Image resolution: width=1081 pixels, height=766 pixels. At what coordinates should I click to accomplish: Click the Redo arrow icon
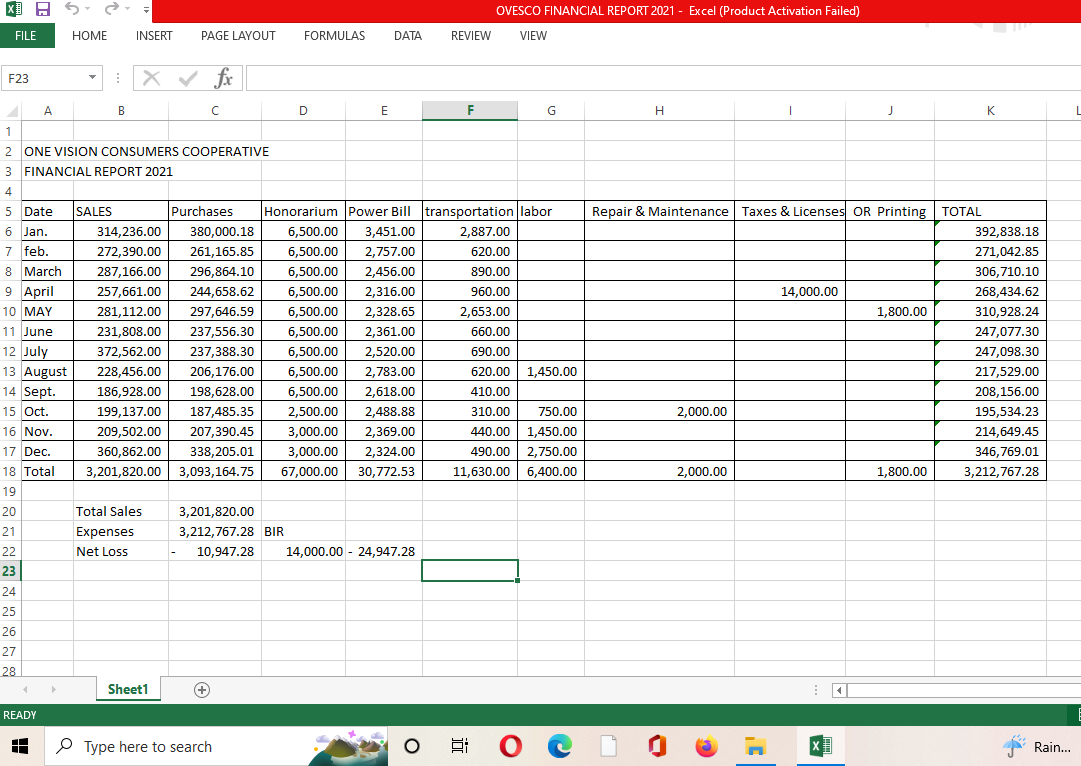(x=111, y=9)
